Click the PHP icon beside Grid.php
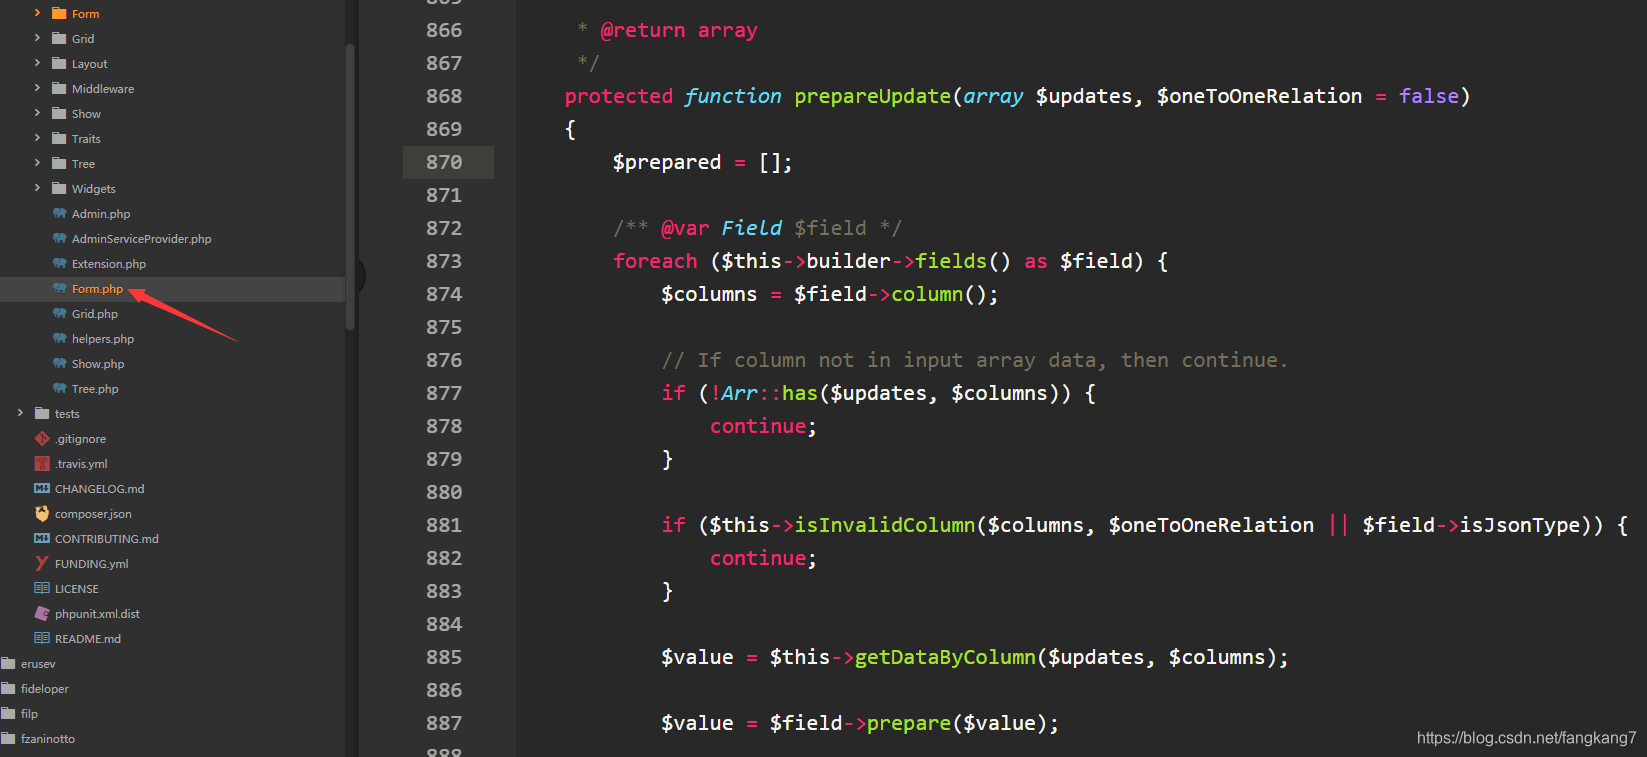The image size is (1647, 757). pos(60,313)
